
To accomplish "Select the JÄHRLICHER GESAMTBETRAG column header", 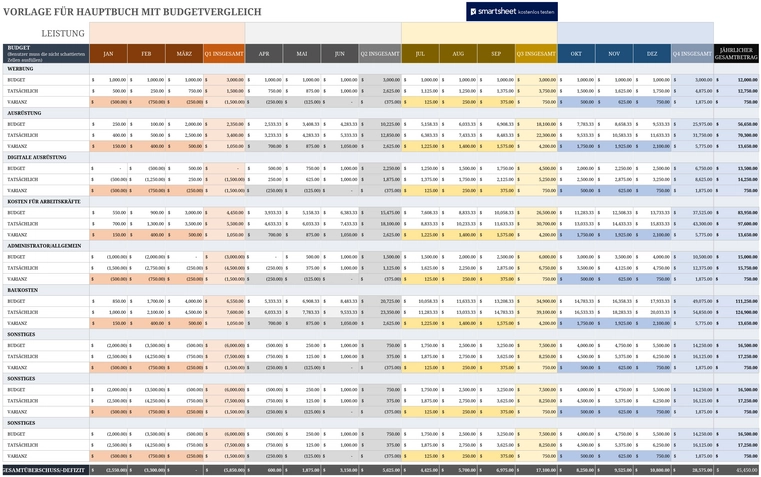I will [x=736, y=54].
